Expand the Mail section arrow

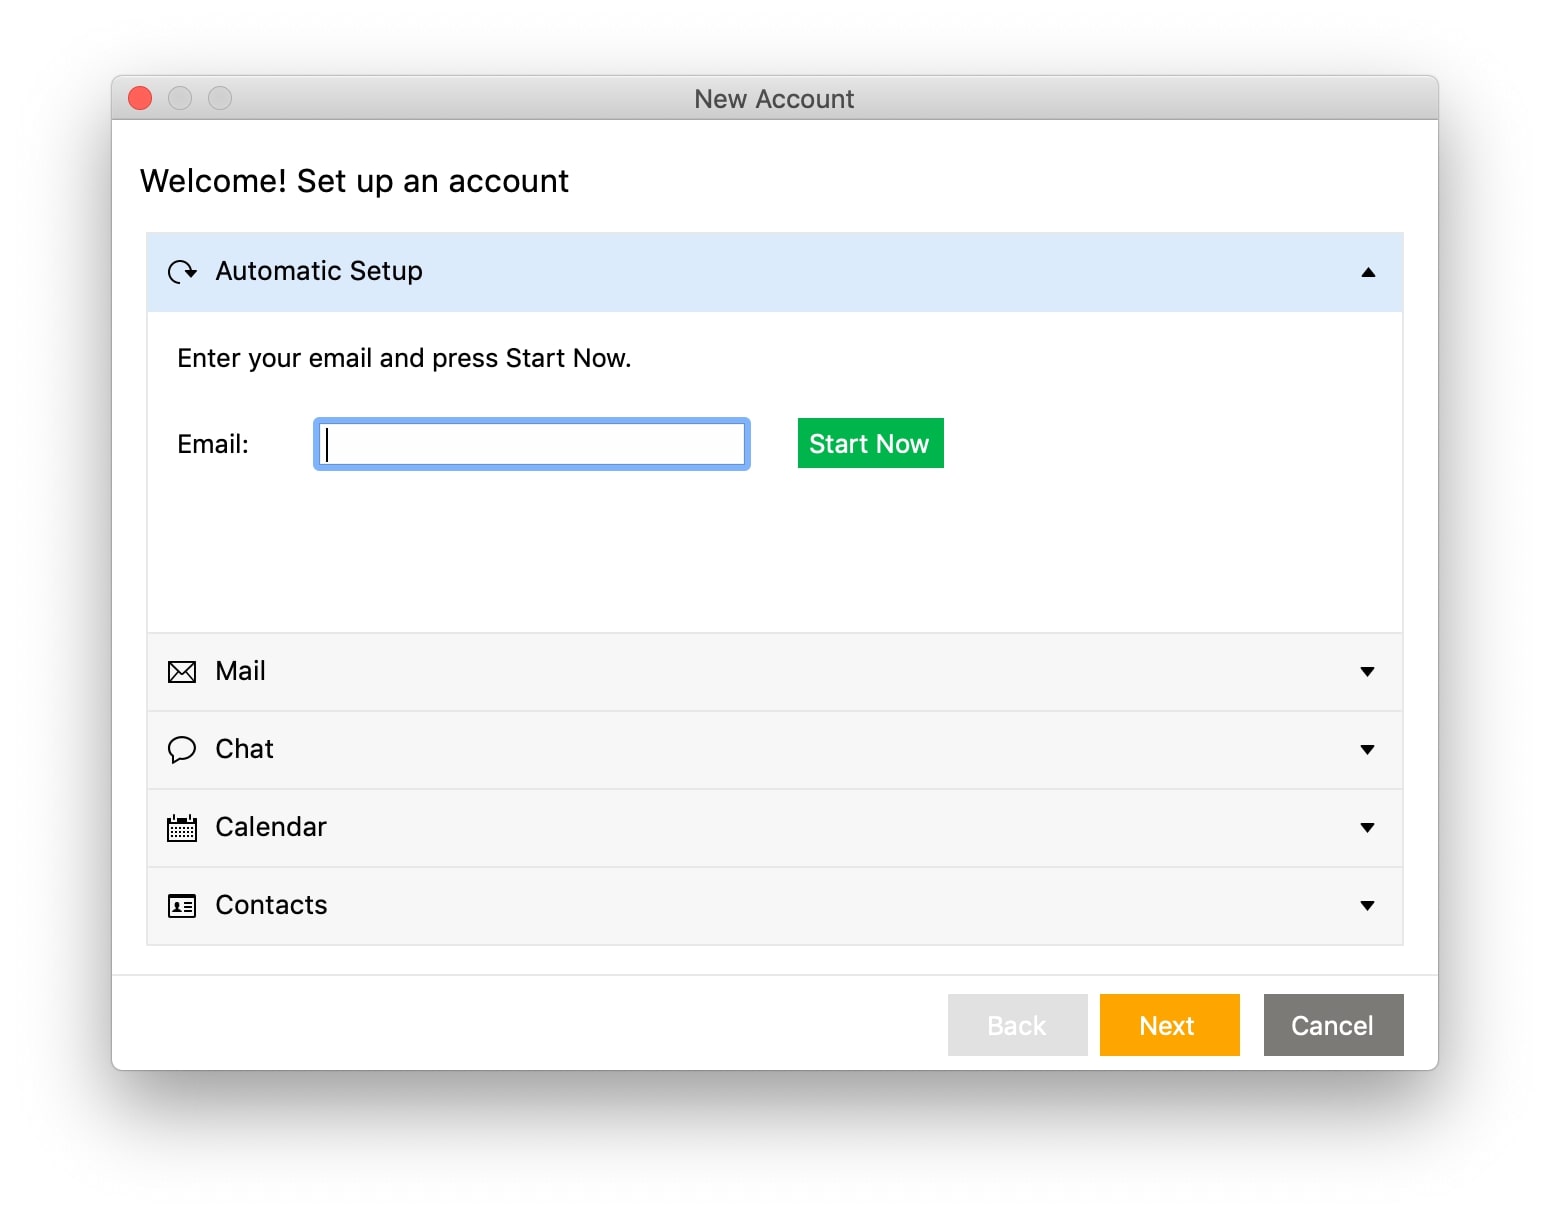click(x=1367, y=672)
